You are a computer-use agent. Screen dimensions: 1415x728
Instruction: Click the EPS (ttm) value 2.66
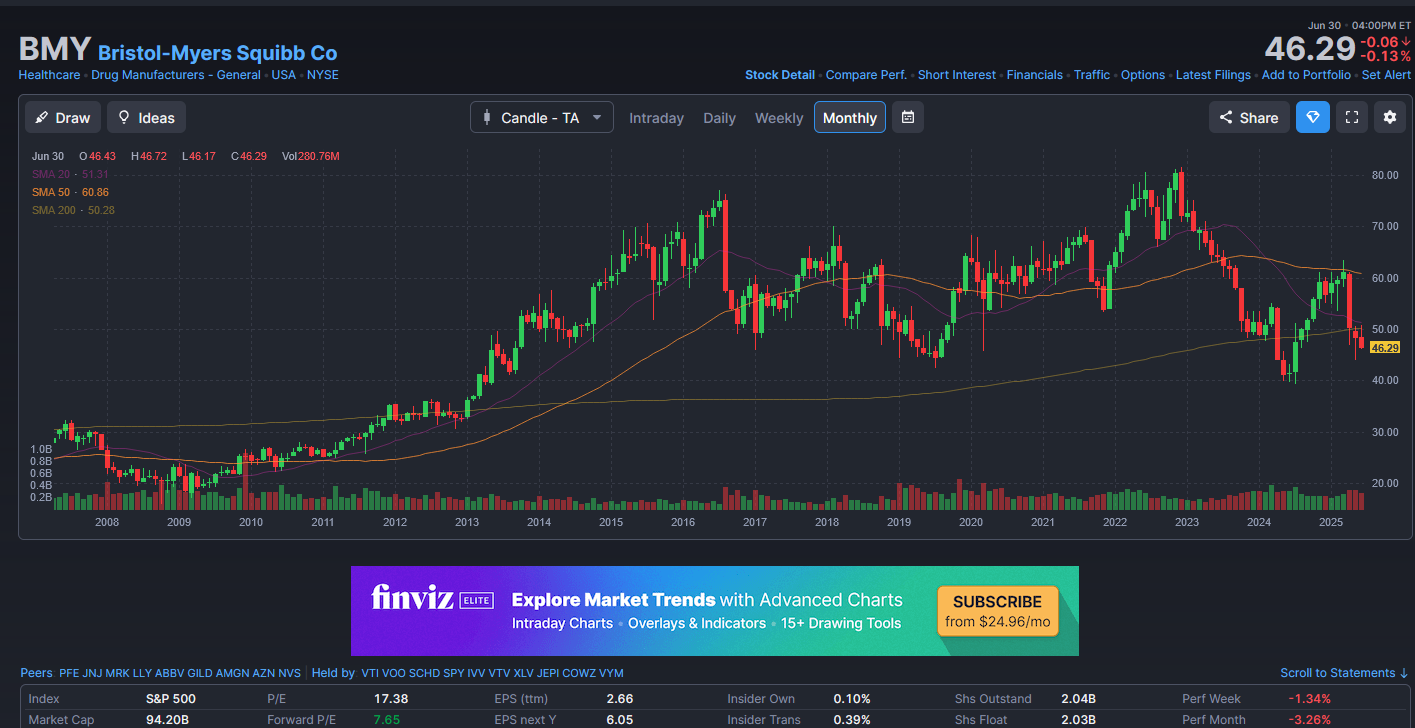coord(619,699)
